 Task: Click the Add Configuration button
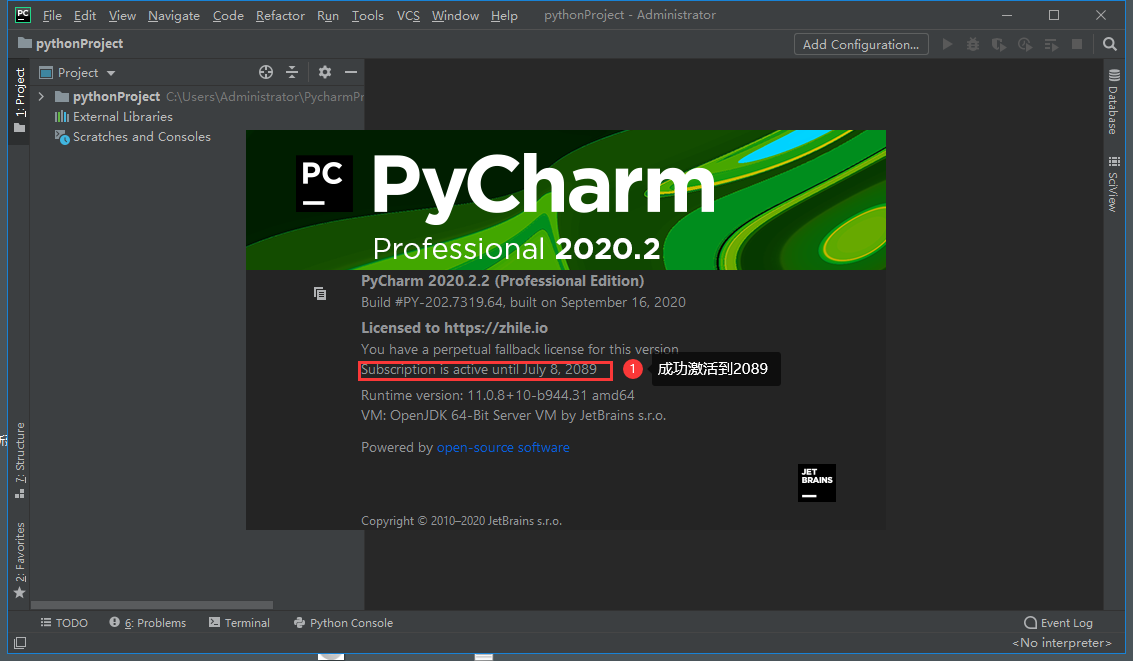(860, 44)
